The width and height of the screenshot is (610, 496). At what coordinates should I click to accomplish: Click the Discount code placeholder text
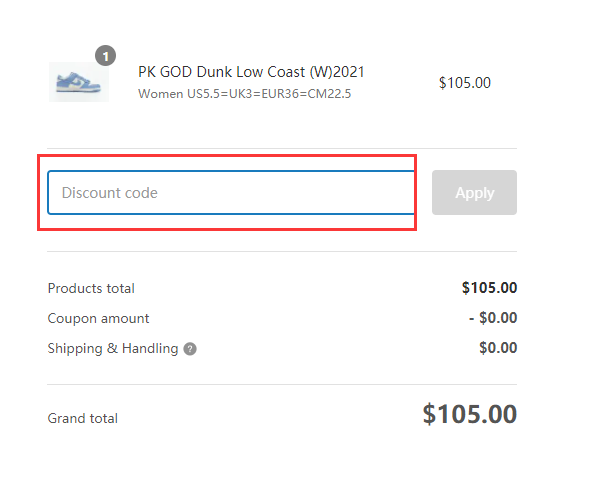click(110, 193)
